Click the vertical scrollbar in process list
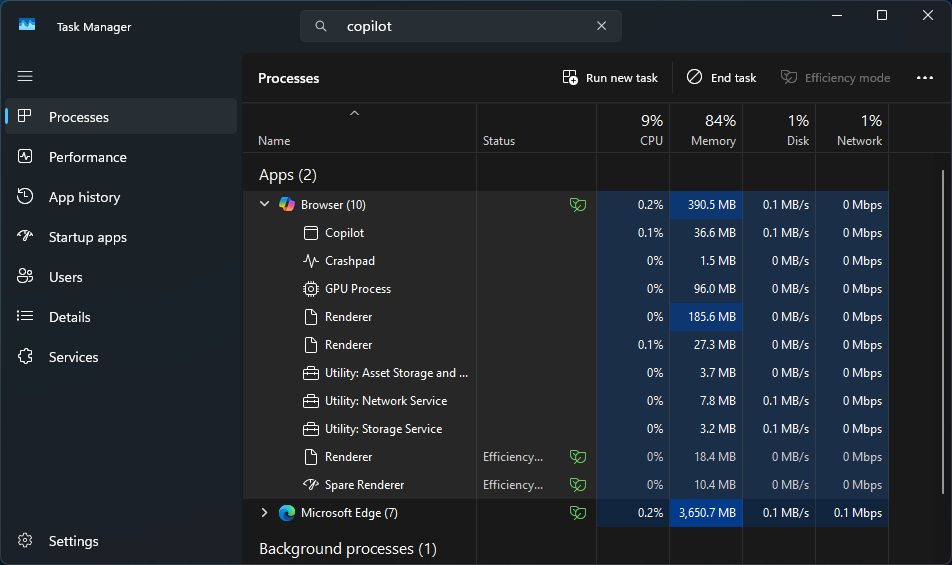 pos(944,330)
